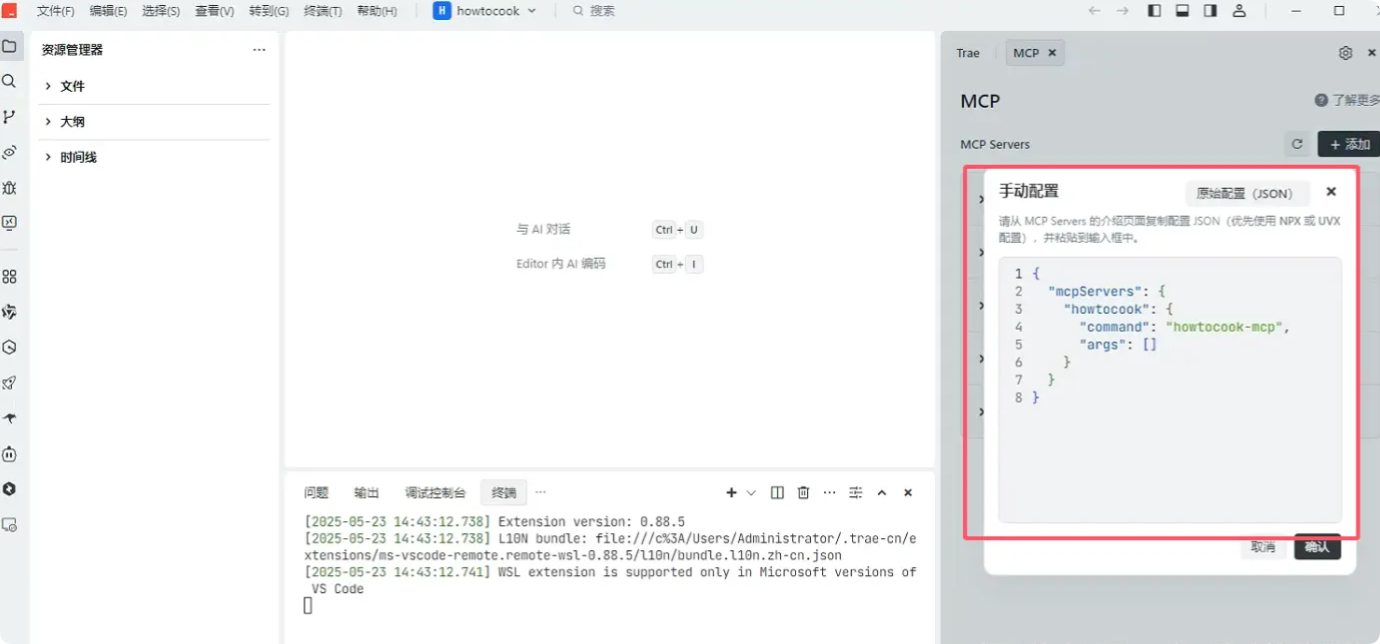Image resolution: width=1380 pixels, height=644 pixels.
Task: Open the Explorer folder icon in activity bar
Action: click(9, 46)
